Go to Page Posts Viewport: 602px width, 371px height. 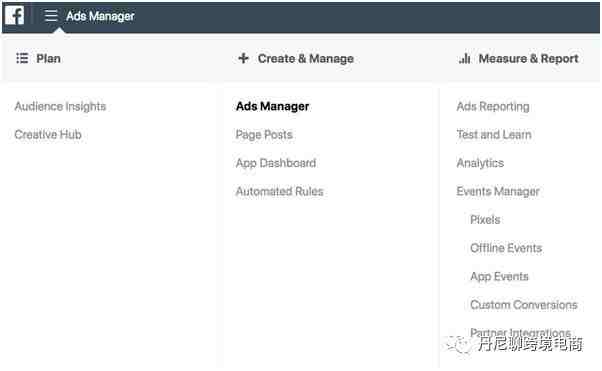264,135
